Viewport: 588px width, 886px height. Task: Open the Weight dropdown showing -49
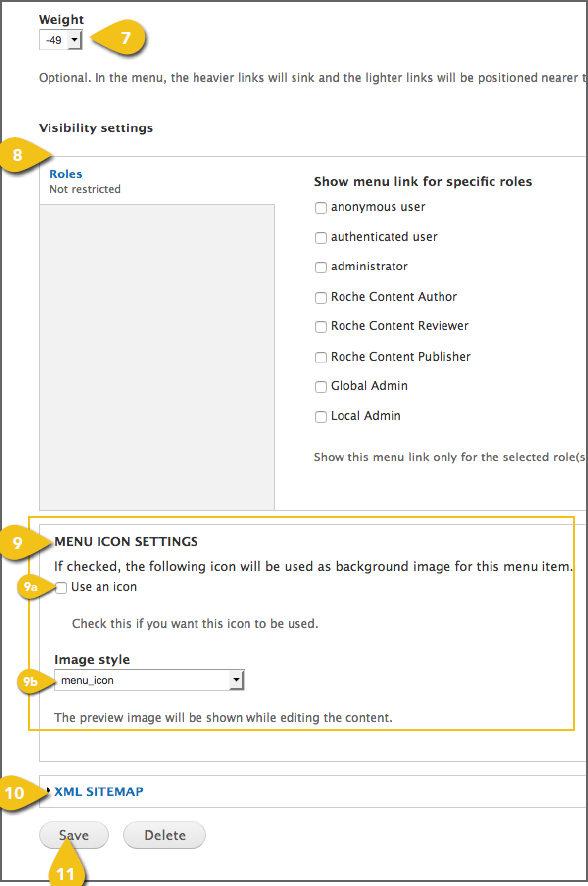point(61,40)
